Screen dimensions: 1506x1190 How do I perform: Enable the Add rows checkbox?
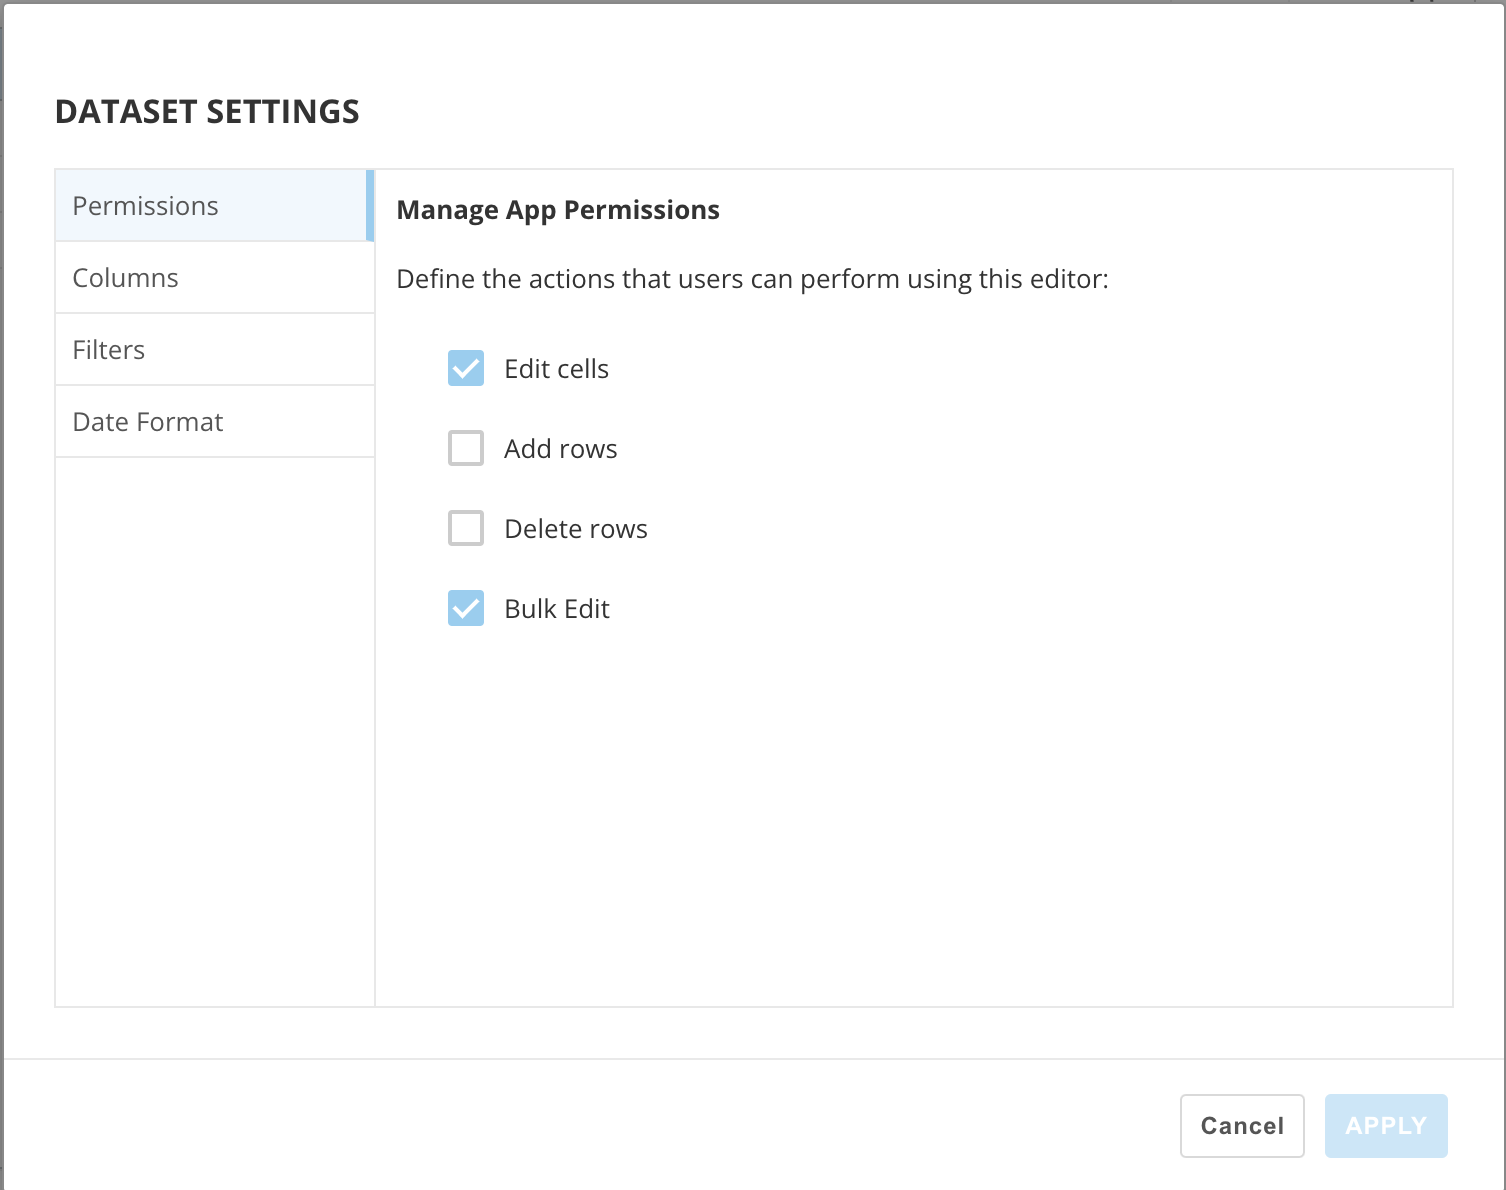(466, 448)
